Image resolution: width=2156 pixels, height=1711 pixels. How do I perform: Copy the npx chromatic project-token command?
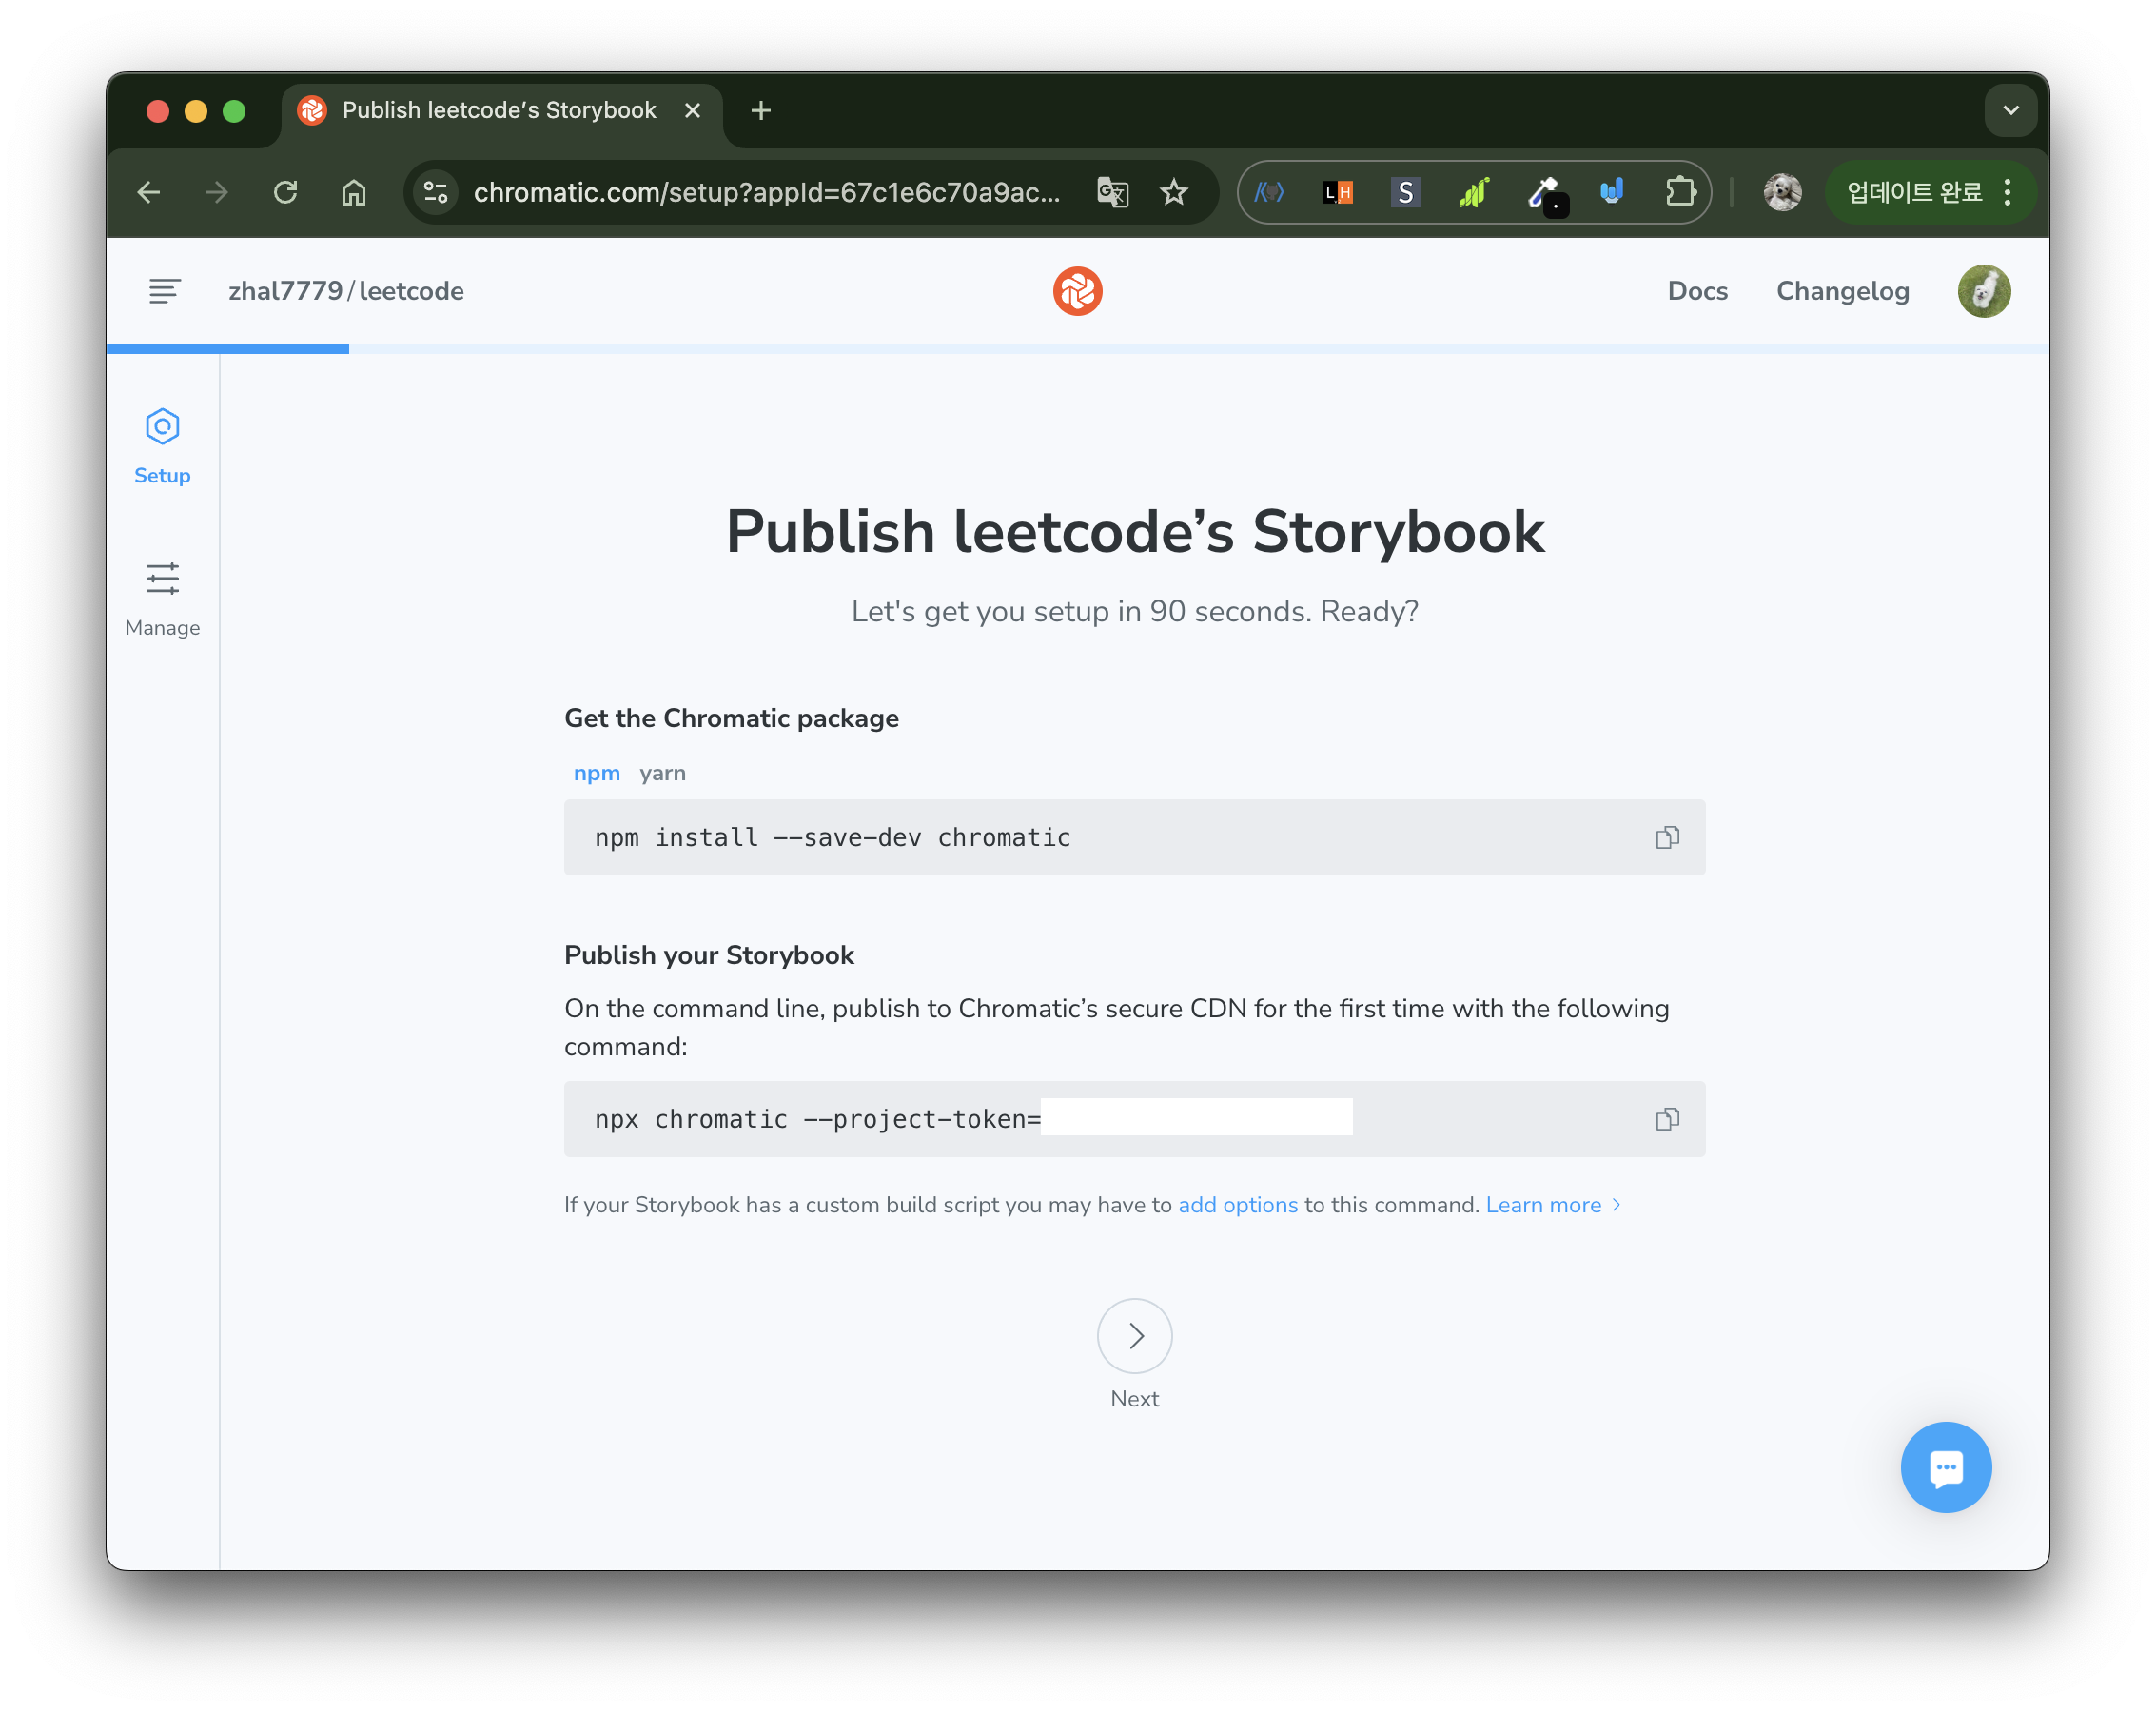[x=1666, y=1119]
